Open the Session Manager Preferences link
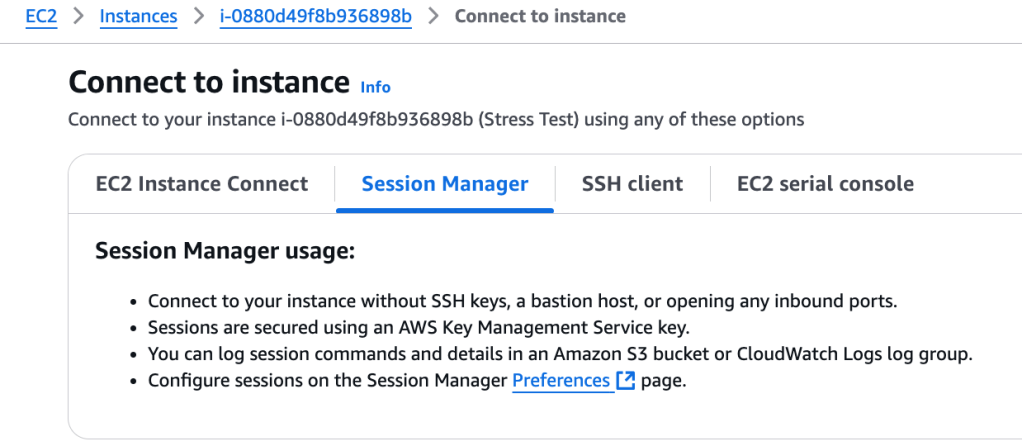1022x446 pixels. [561, 381]
